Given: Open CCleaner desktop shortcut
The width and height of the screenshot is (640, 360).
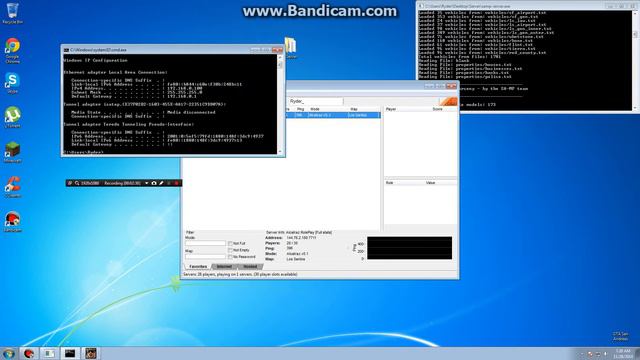Looking at the screenshot, I should [12, 187].
